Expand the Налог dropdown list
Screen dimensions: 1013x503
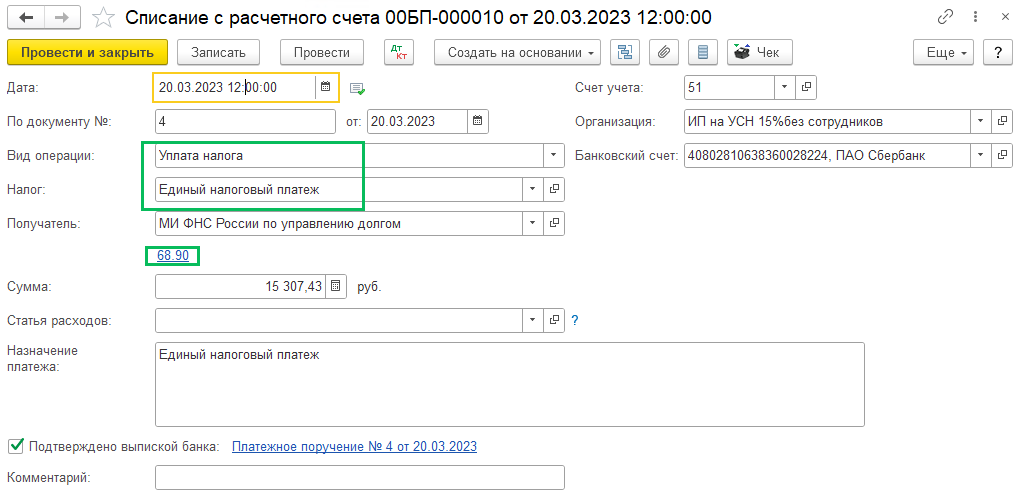point(533,189)
